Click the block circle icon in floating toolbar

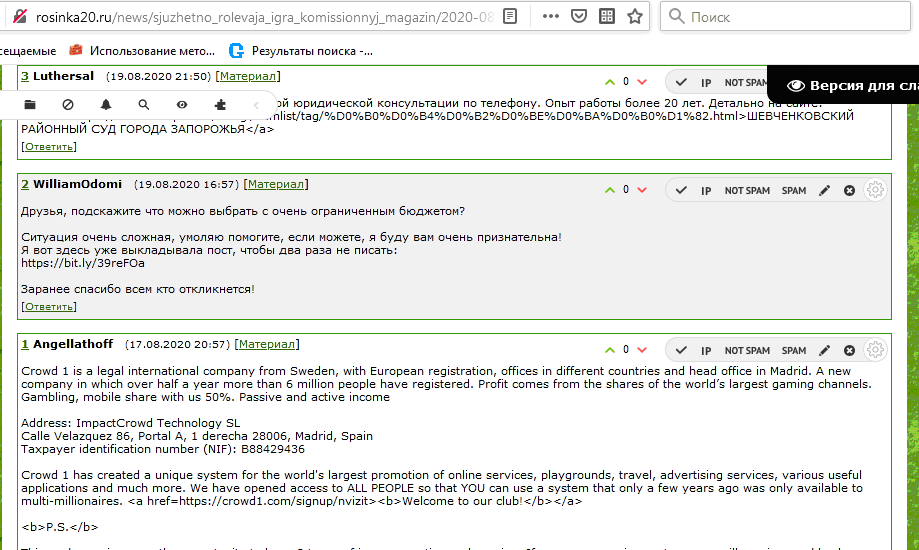pyautogui.click(x=68, y=105)
